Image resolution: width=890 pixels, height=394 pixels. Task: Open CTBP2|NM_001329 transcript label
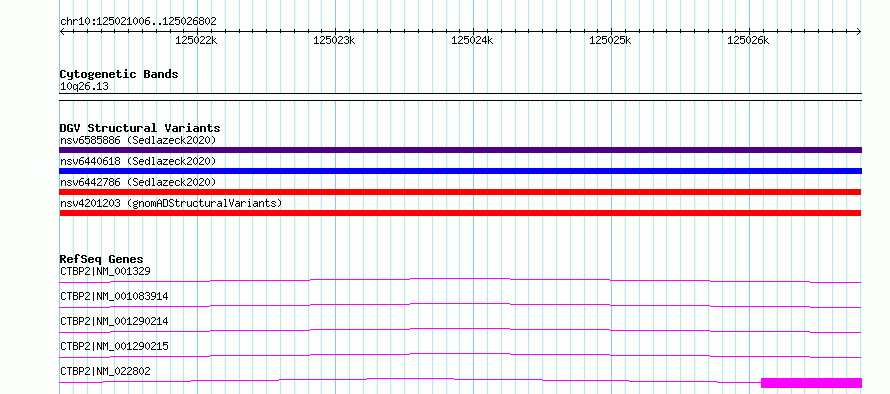tap(105, 271)
